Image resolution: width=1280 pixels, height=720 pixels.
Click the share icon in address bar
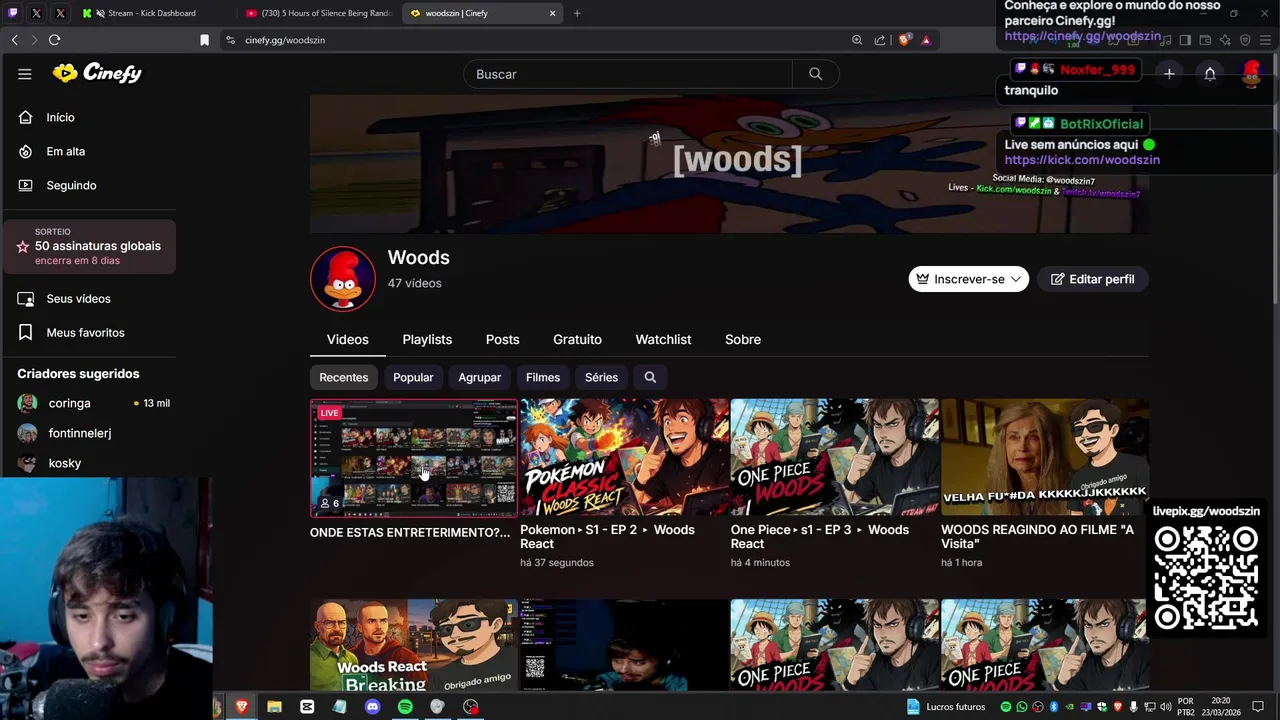[880, 40]
